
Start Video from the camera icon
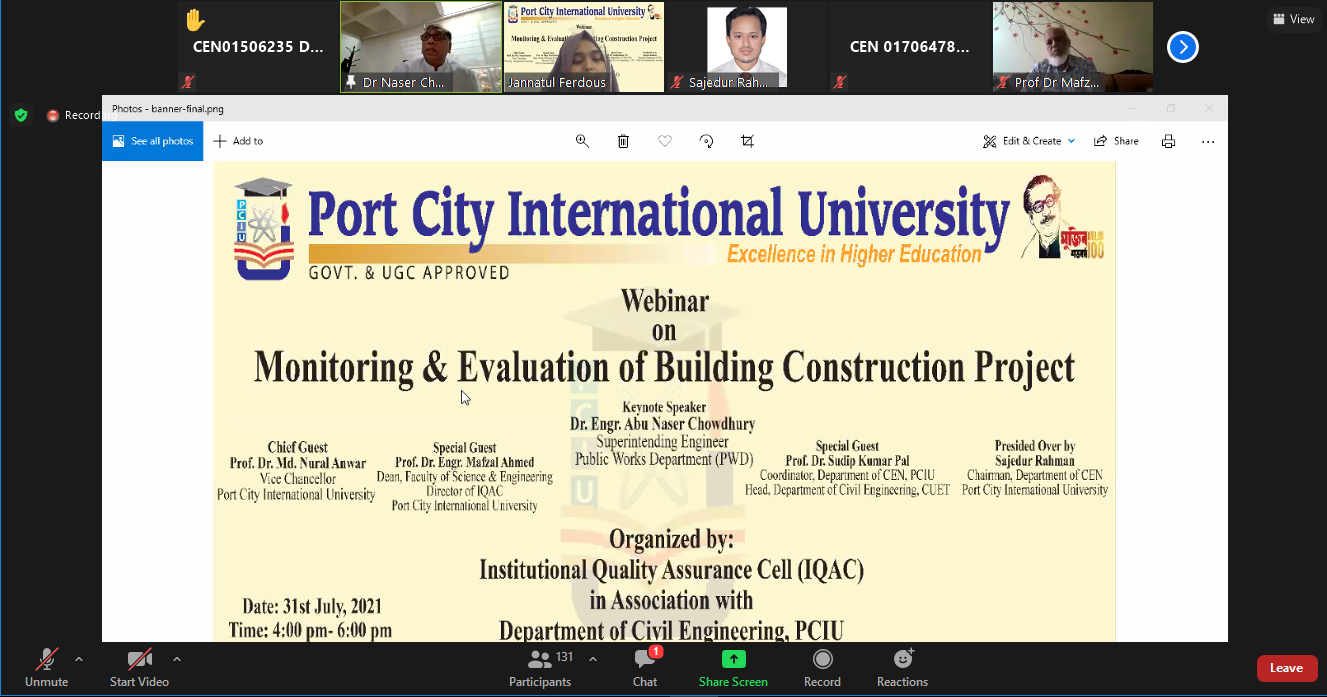[x=139, y=668]
